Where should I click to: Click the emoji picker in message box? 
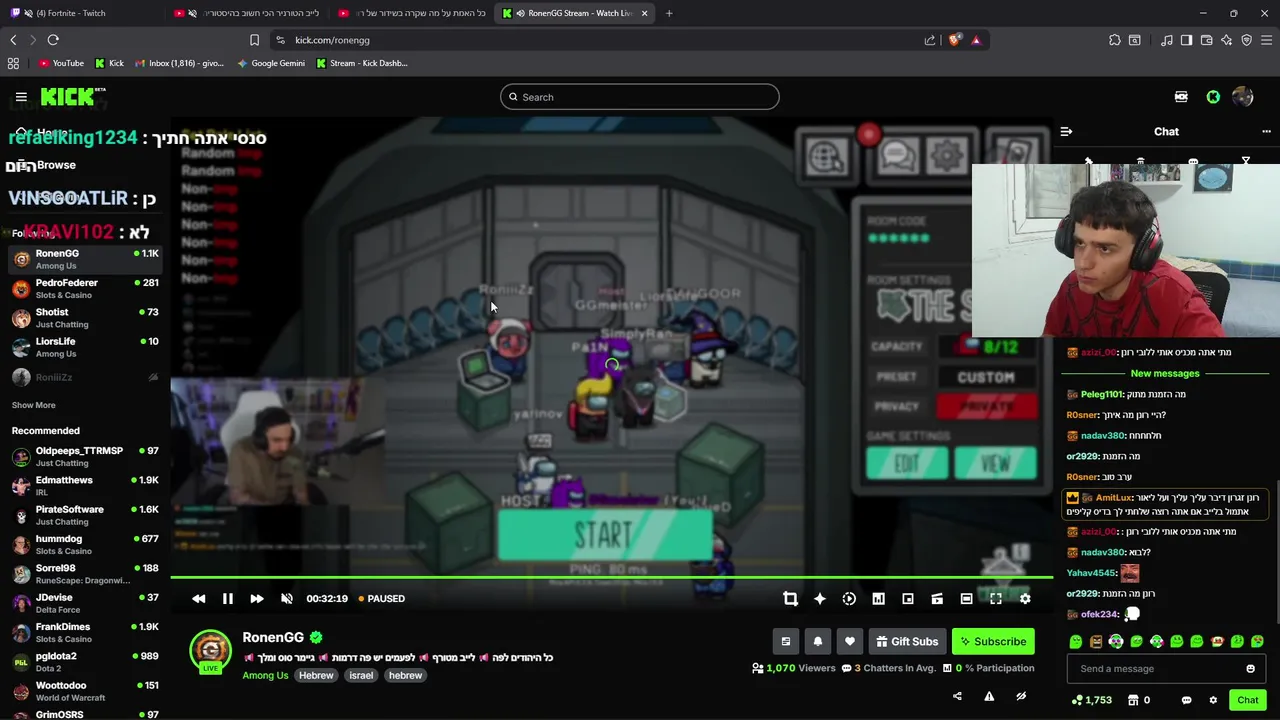pyautogui.click(x=1250, y=669)
